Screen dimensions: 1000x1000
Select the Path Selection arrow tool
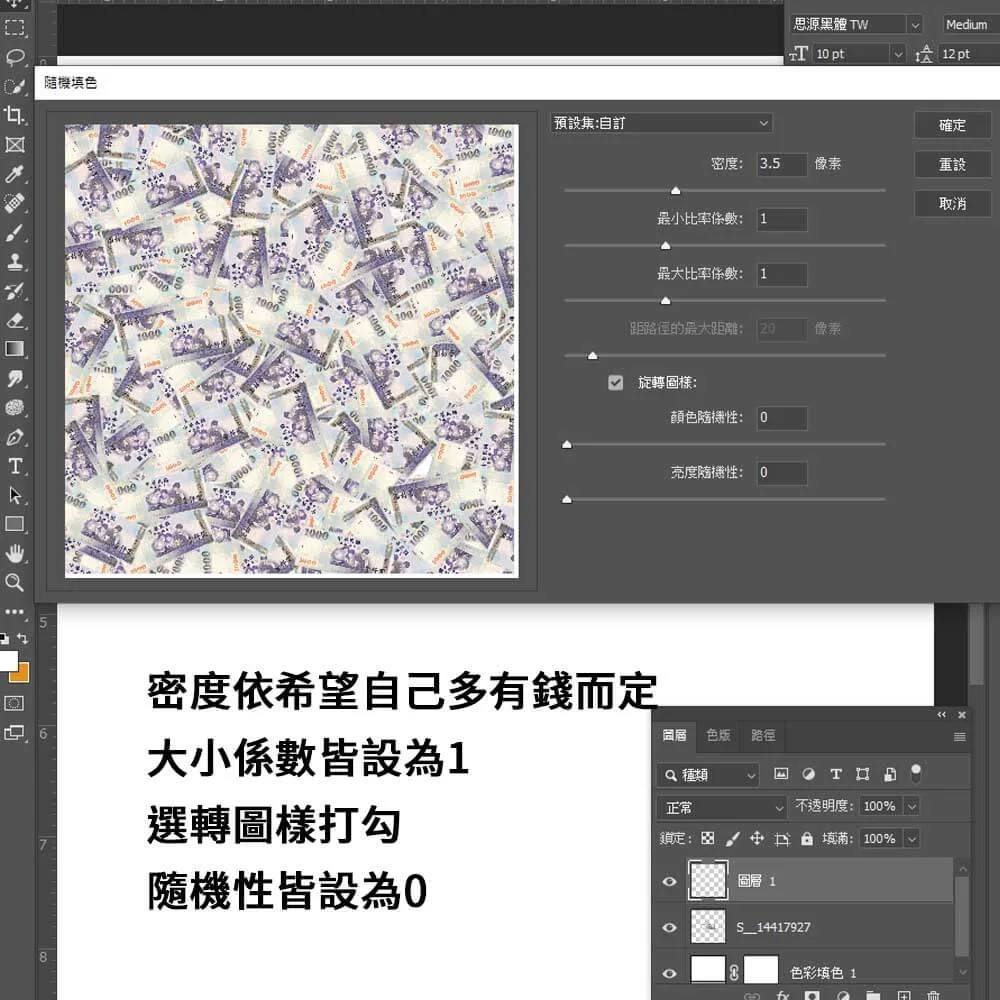(x=15, y=496)
